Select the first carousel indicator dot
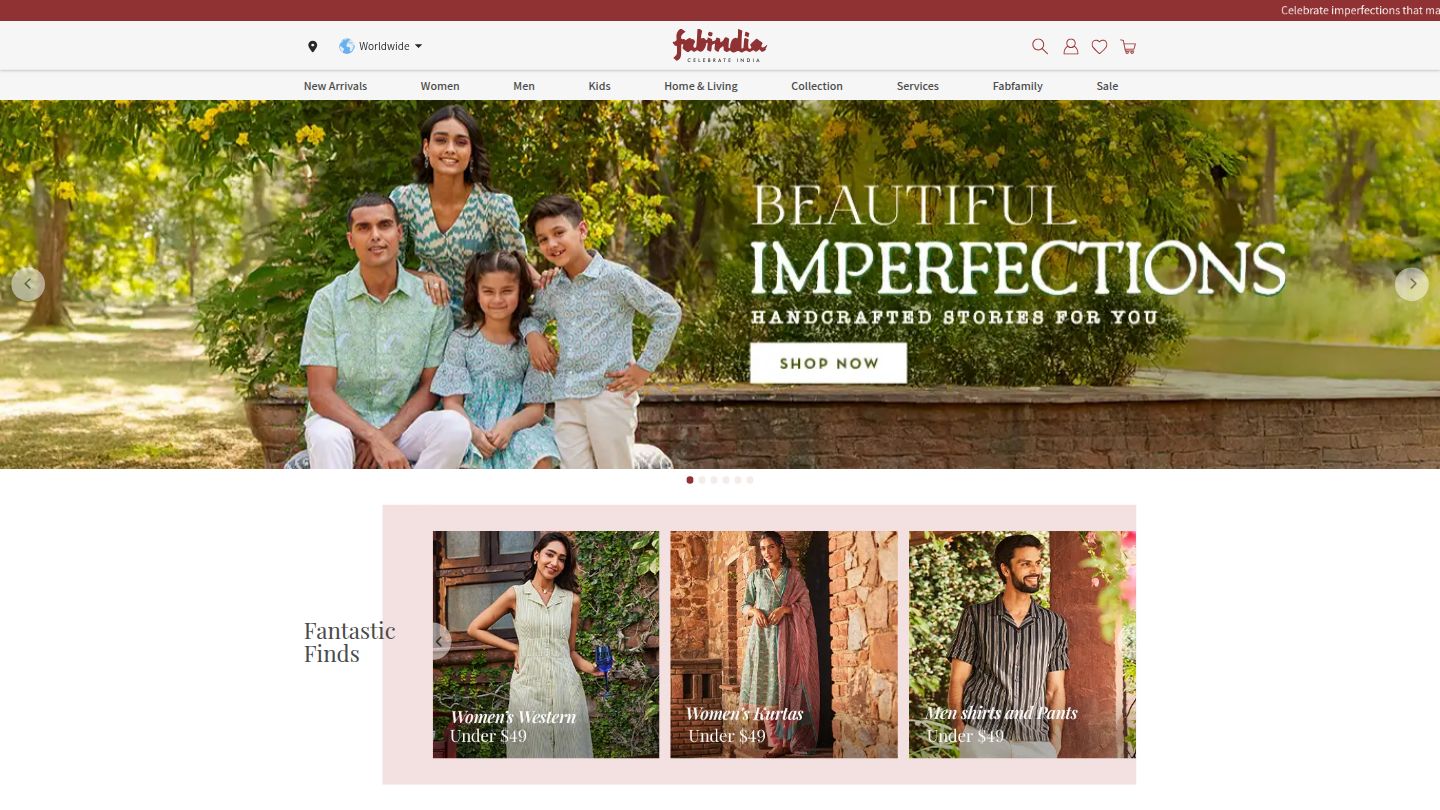 [x=690, y=480]
